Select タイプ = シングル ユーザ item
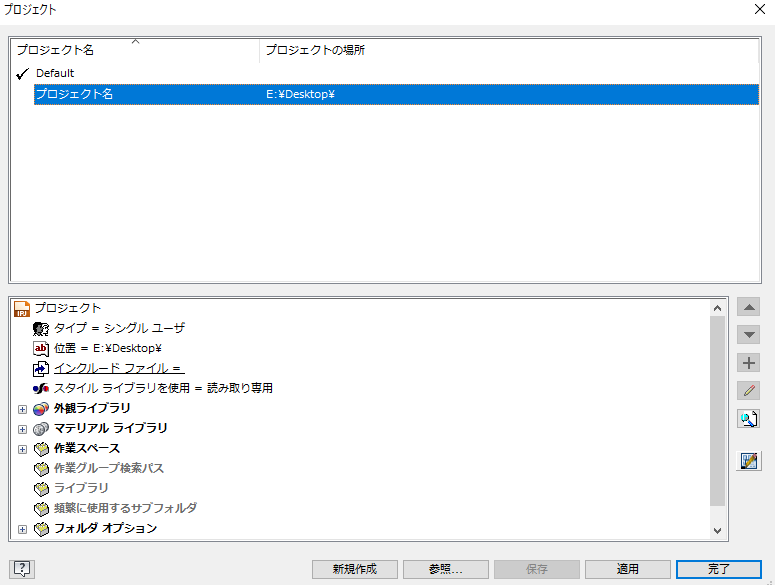 click(x=119, y=328)
